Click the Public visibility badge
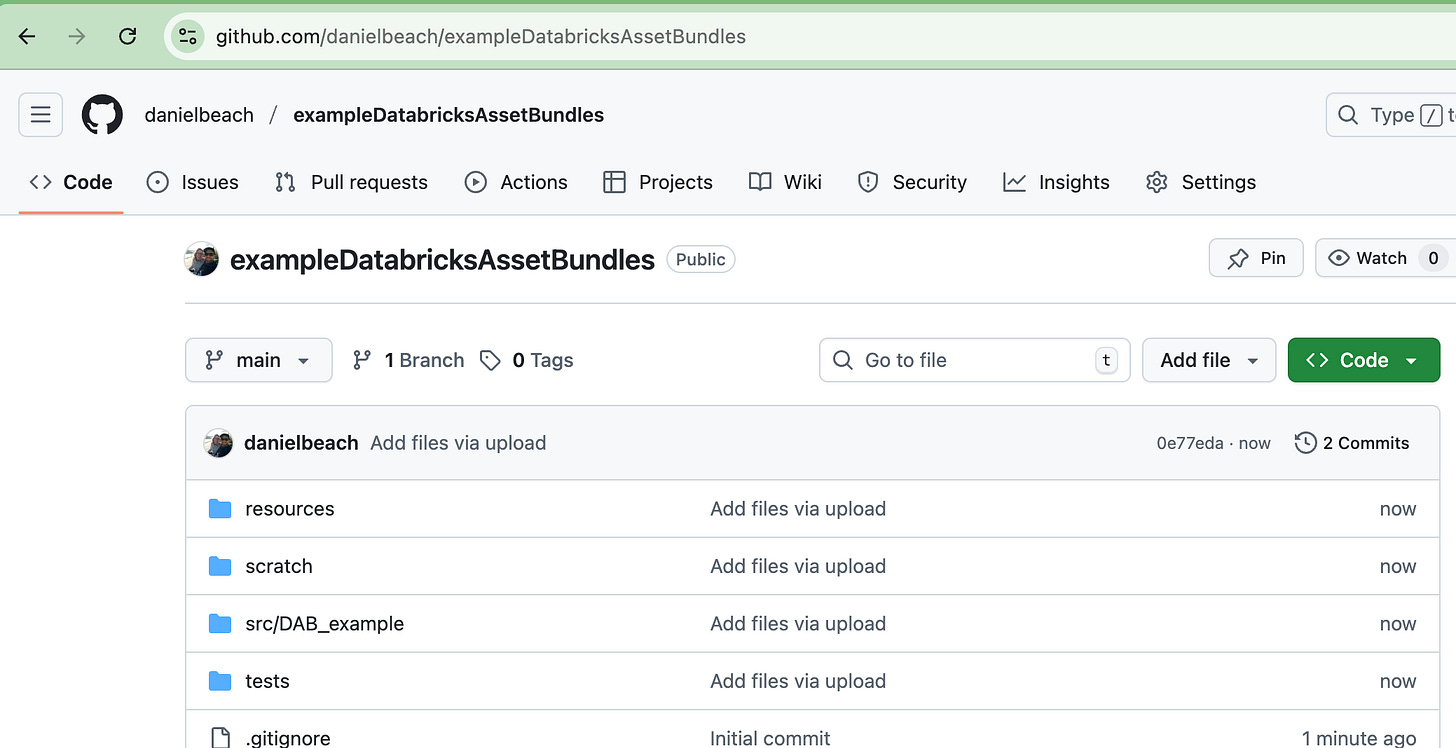The width and height of the screenshot is (1456, 748). (701, 259)
